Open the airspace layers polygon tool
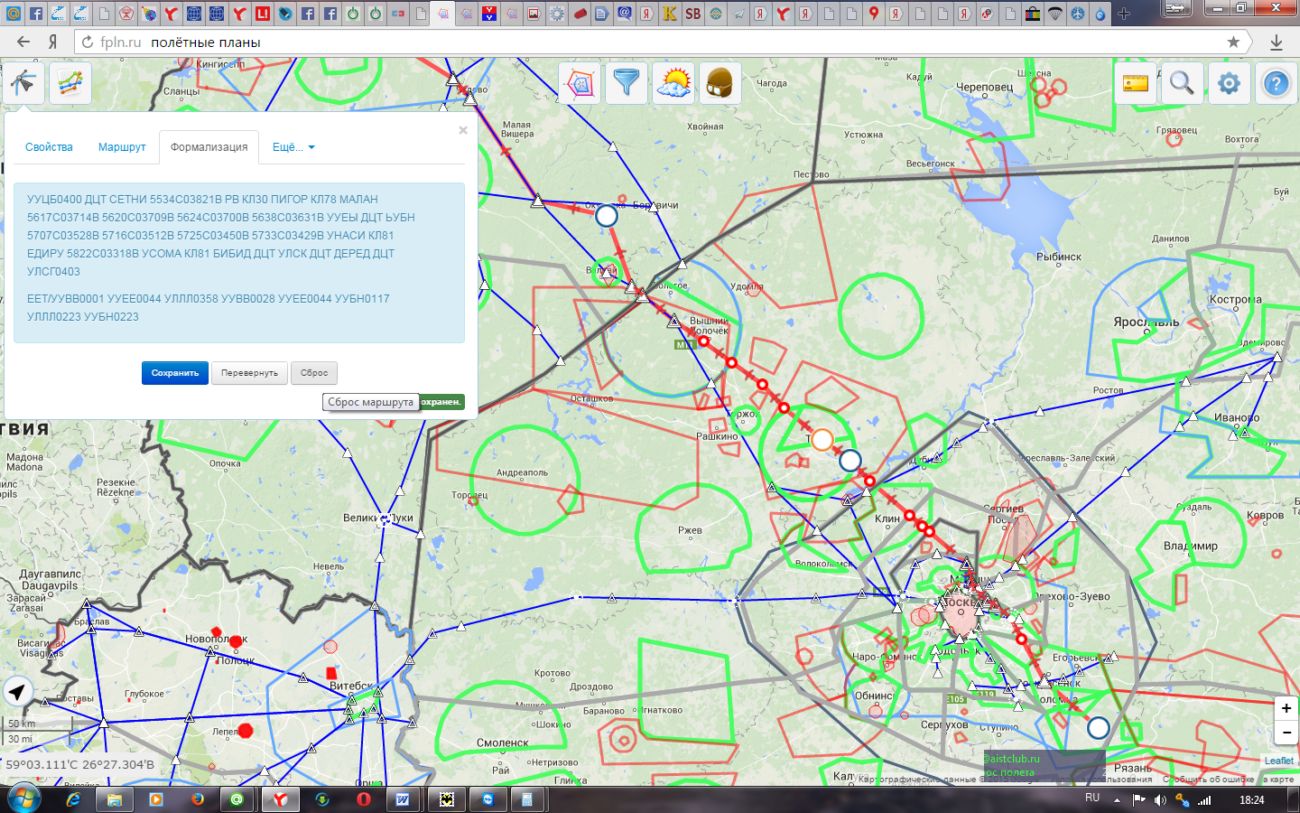The width and height of the screenshot is (1300, 813). pyautogui.click(x=579, y=84)
